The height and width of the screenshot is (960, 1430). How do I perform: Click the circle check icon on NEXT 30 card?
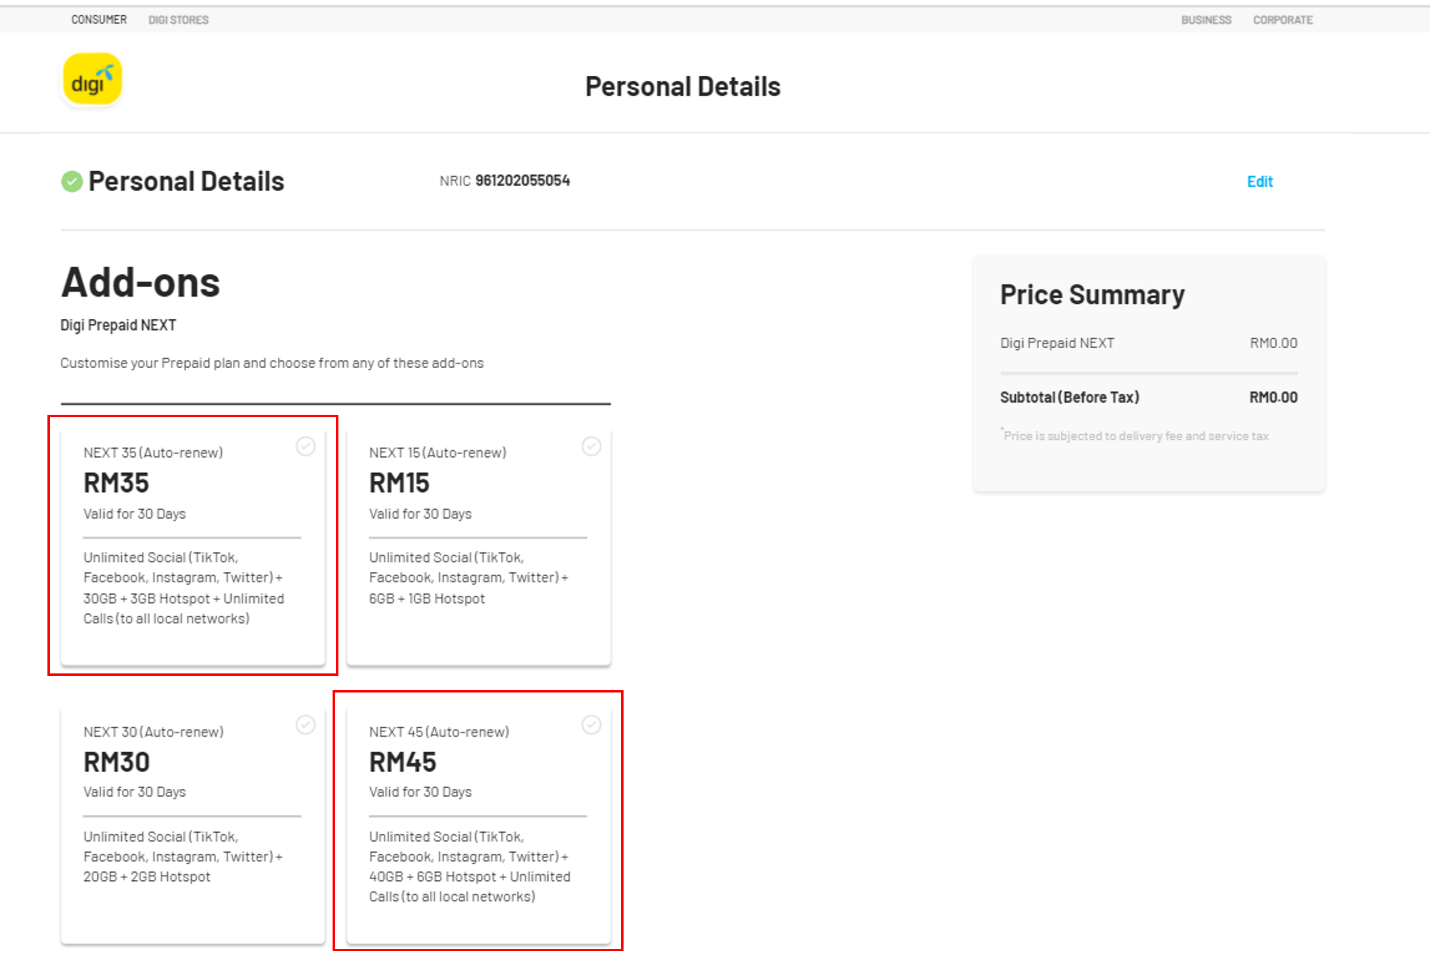[306, 725]
